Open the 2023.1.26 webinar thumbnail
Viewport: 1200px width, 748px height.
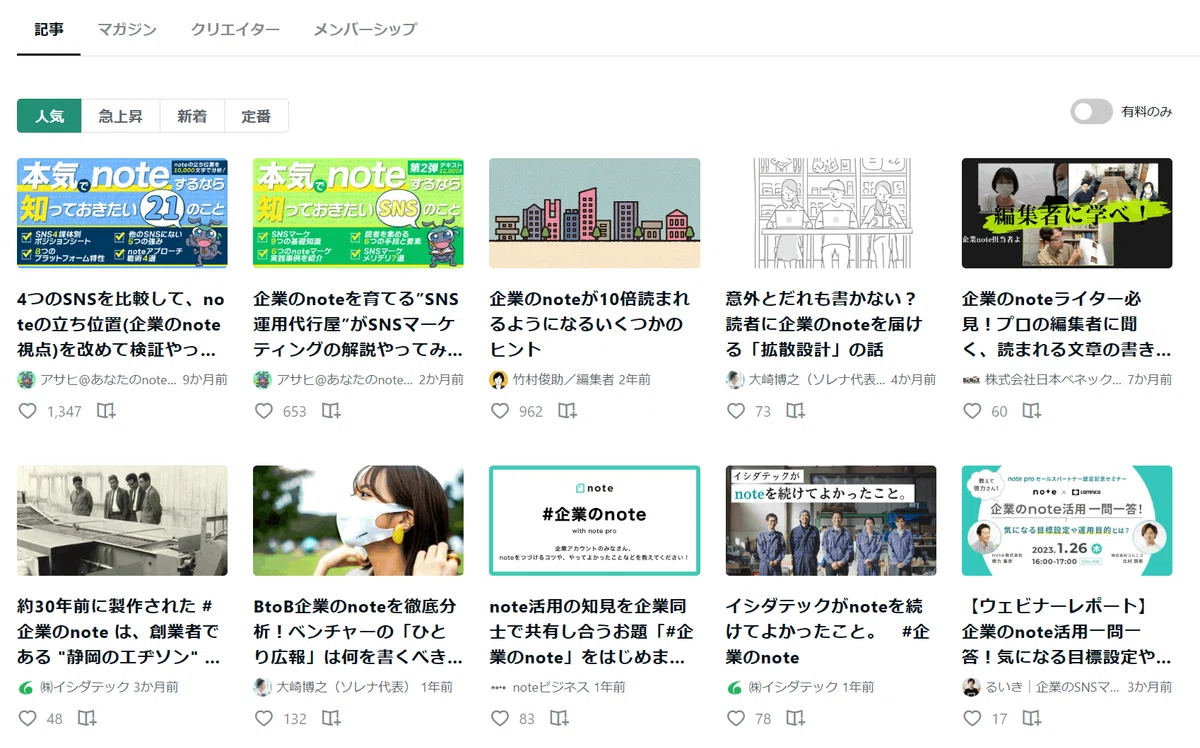tap(1066, 521)
